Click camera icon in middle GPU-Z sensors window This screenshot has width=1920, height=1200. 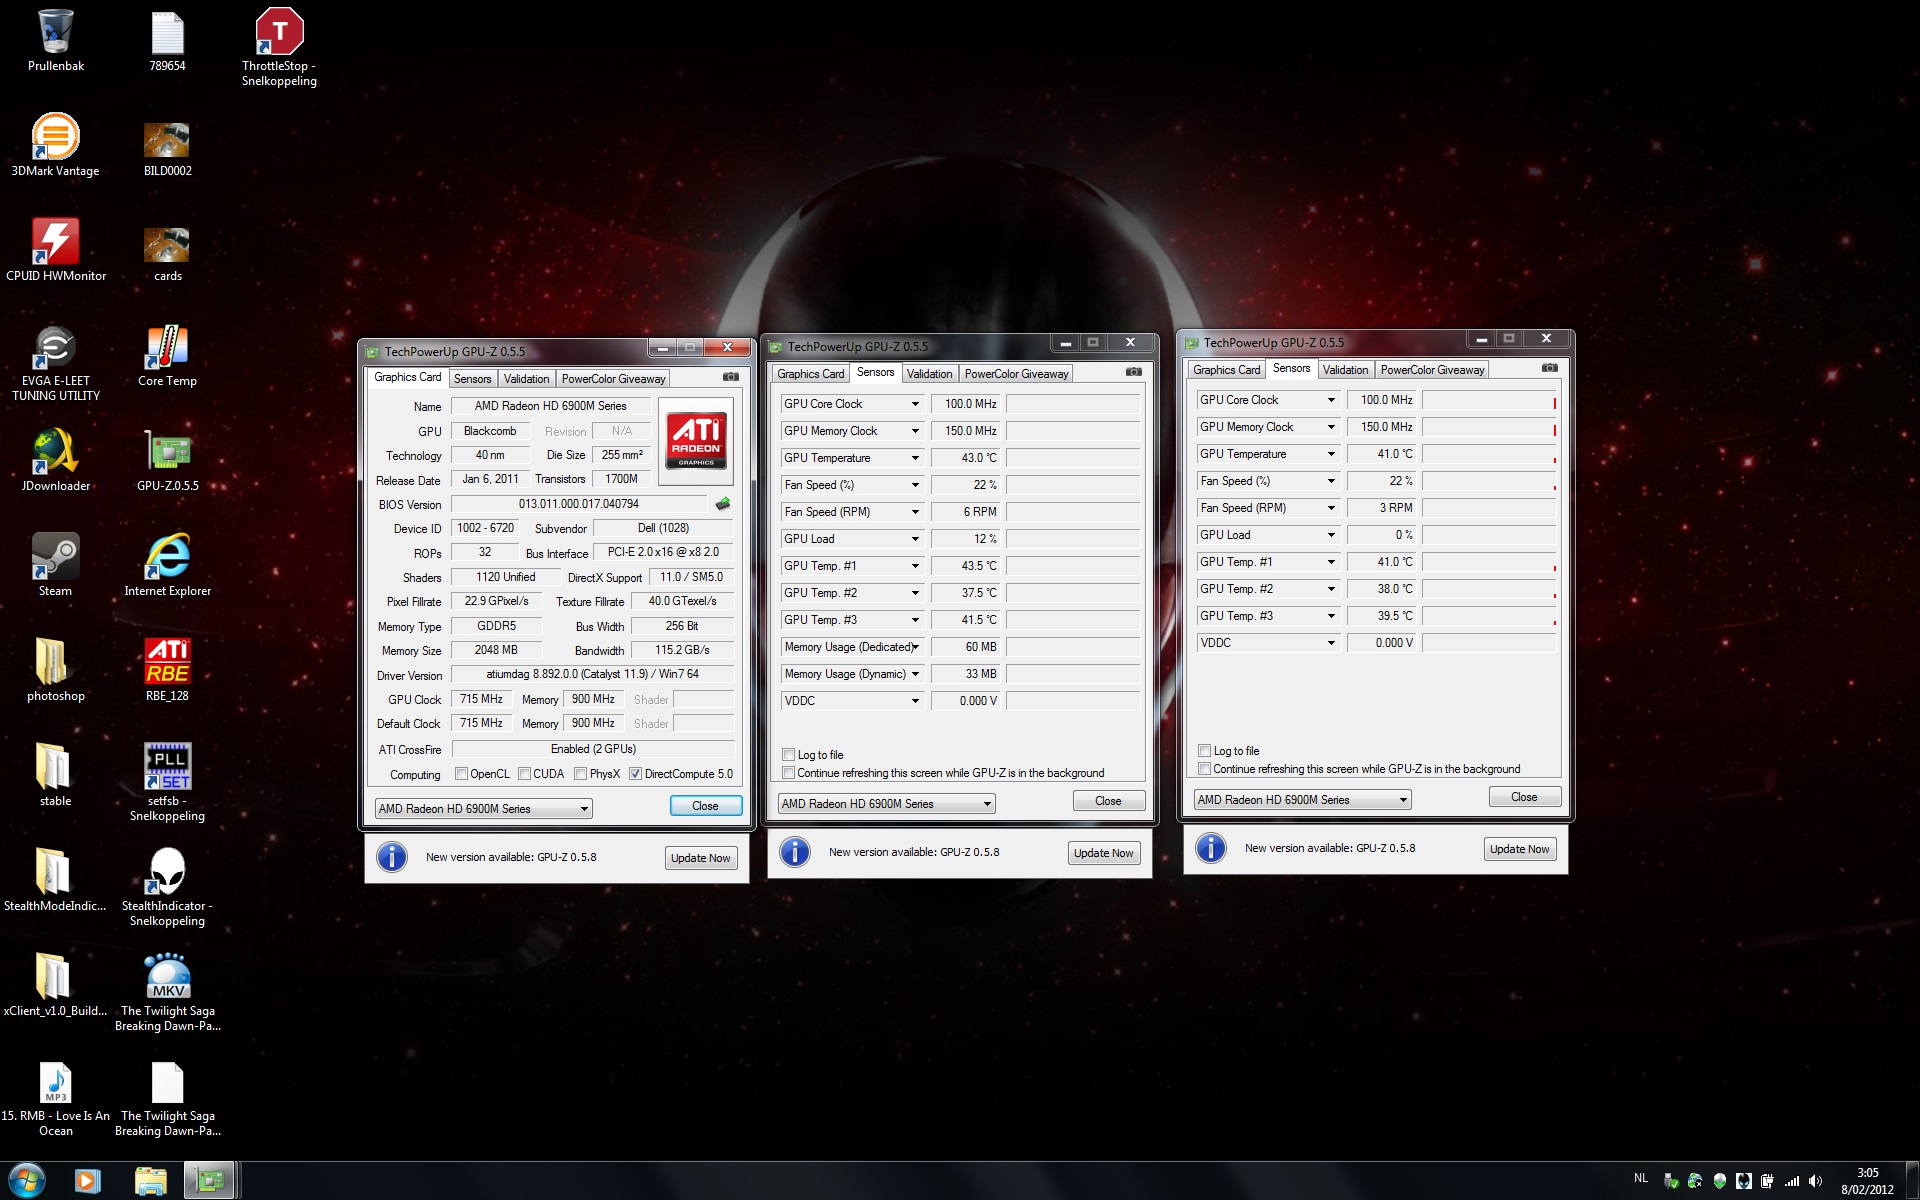pos(1133,372)
